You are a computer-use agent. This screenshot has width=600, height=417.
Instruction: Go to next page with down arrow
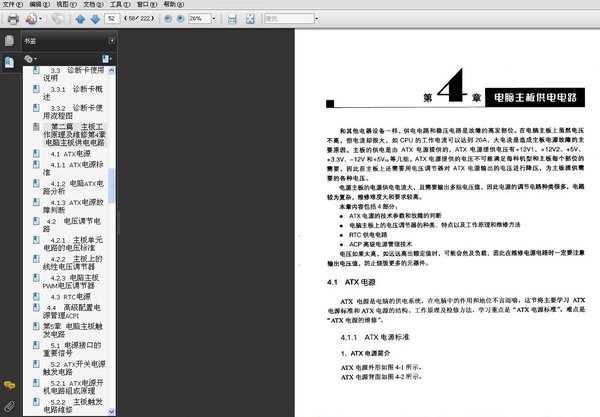coord(95,18)
